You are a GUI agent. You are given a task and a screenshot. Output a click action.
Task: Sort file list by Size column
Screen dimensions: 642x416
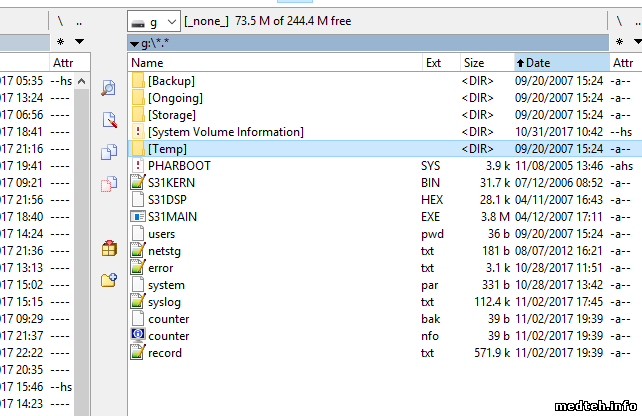coord(474,63)
